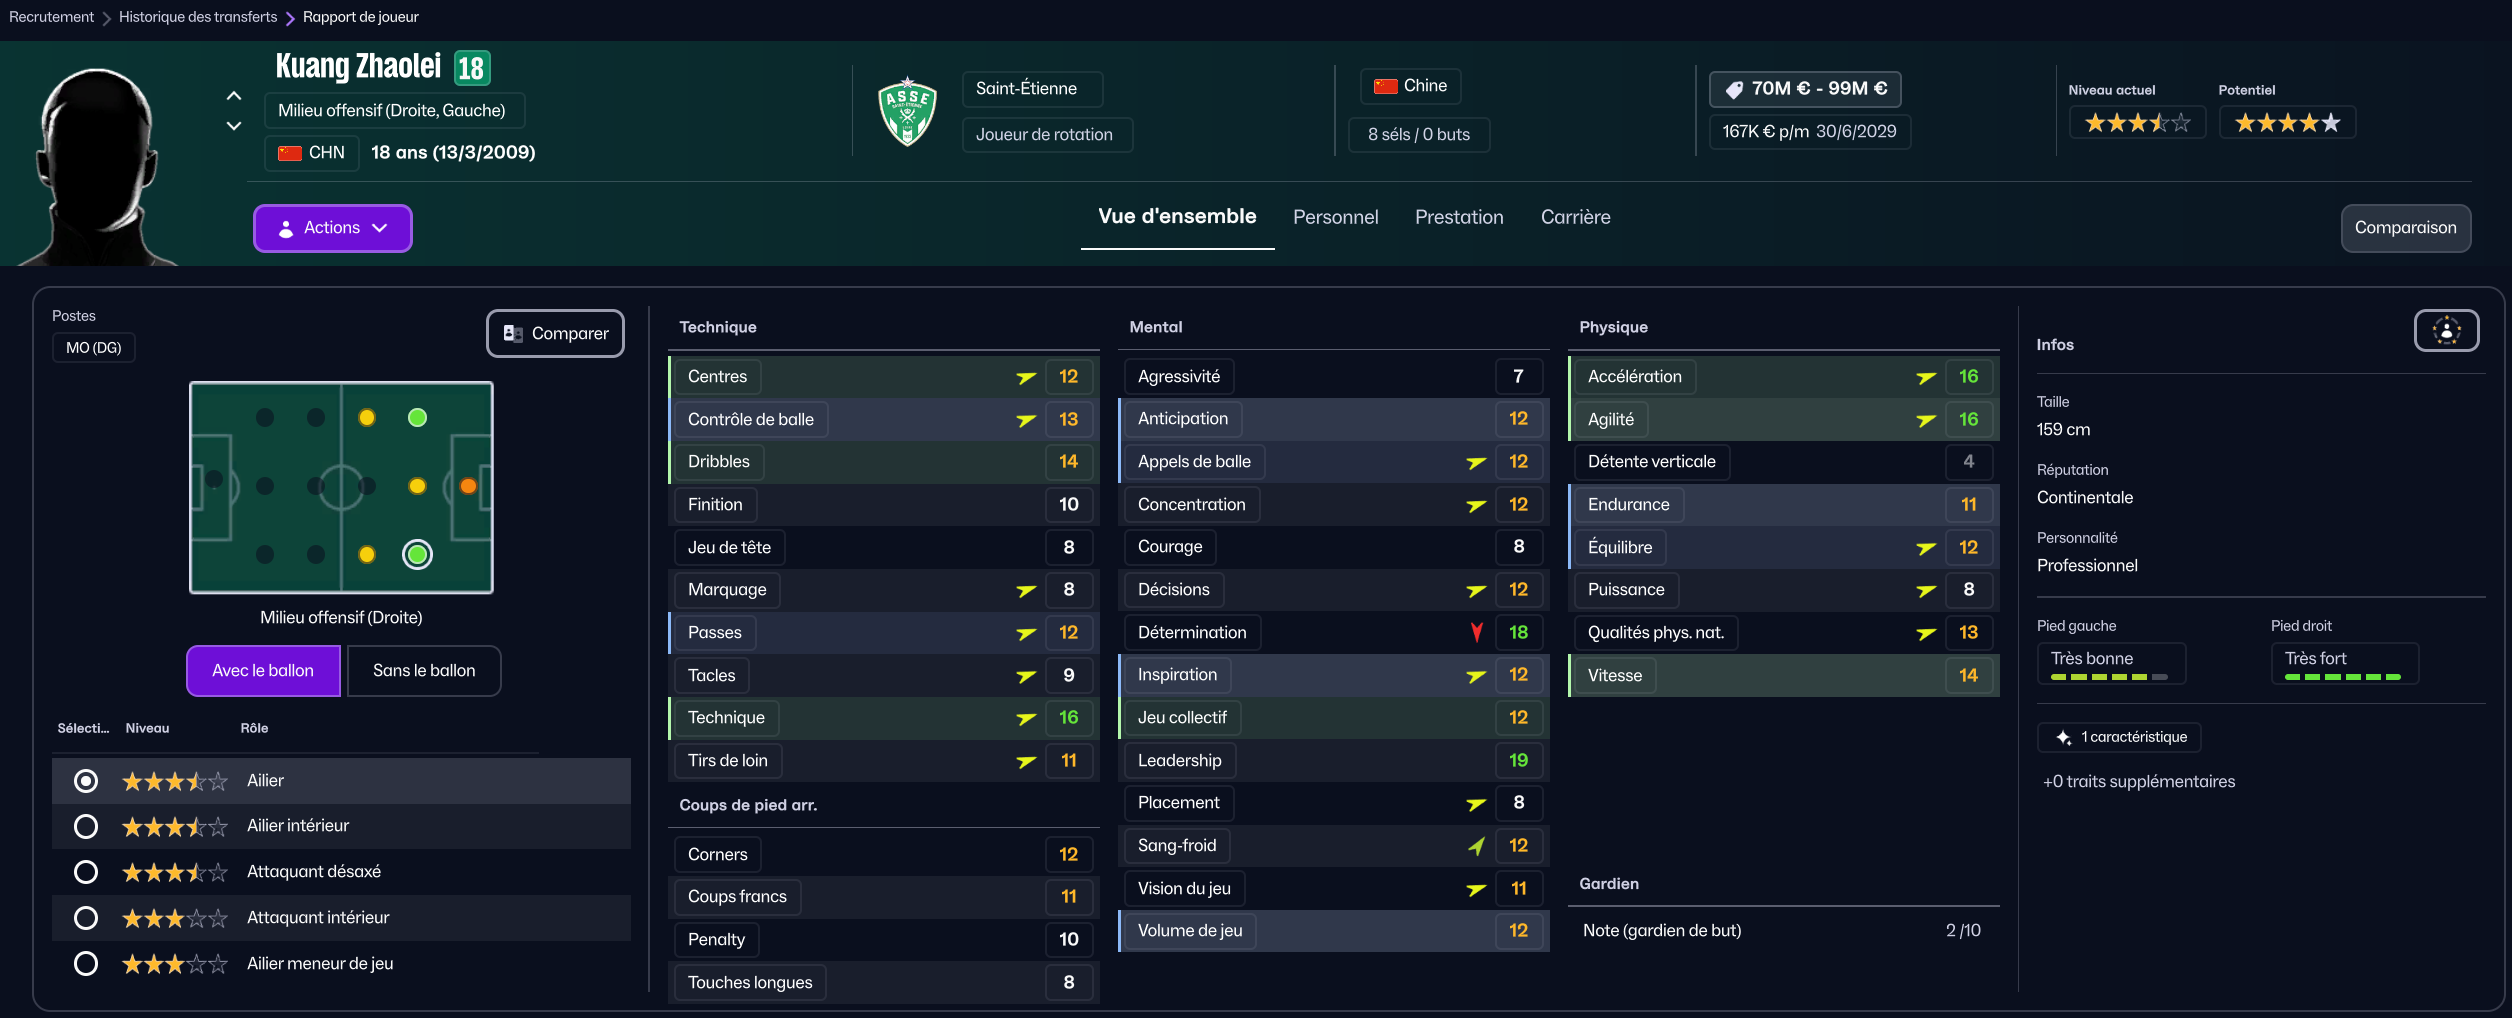Switch to Sans le ballon view
The image size is (2512, 1018).
tap(424, 671)
